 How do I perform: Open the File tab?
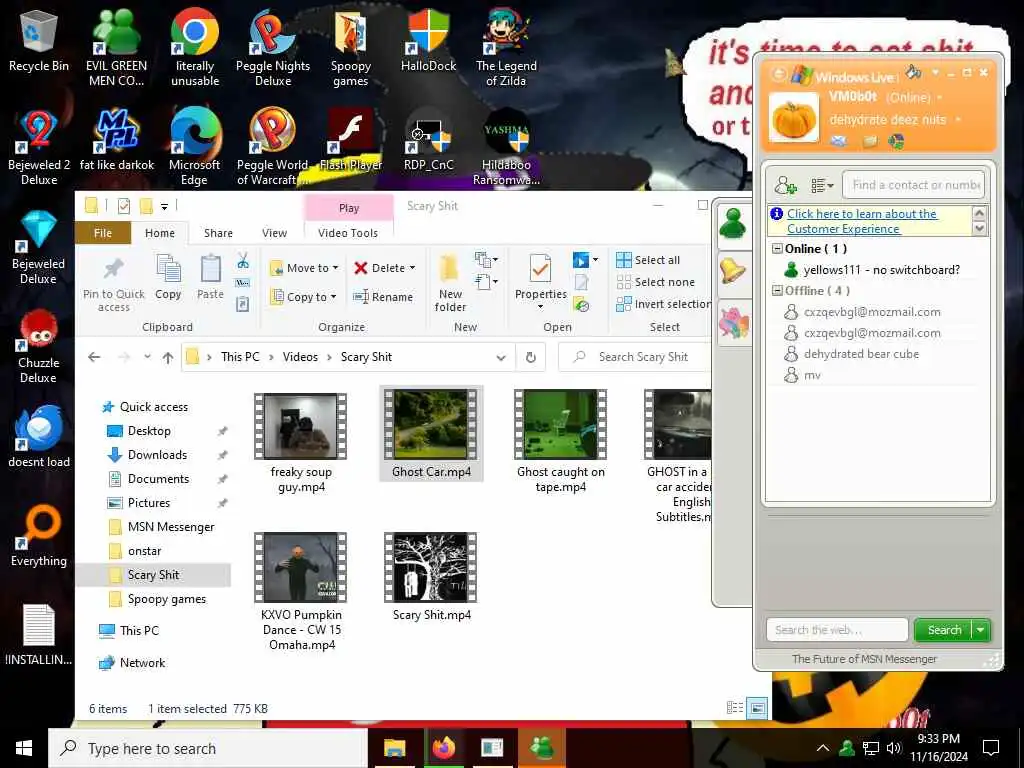[x=103, y=233]
